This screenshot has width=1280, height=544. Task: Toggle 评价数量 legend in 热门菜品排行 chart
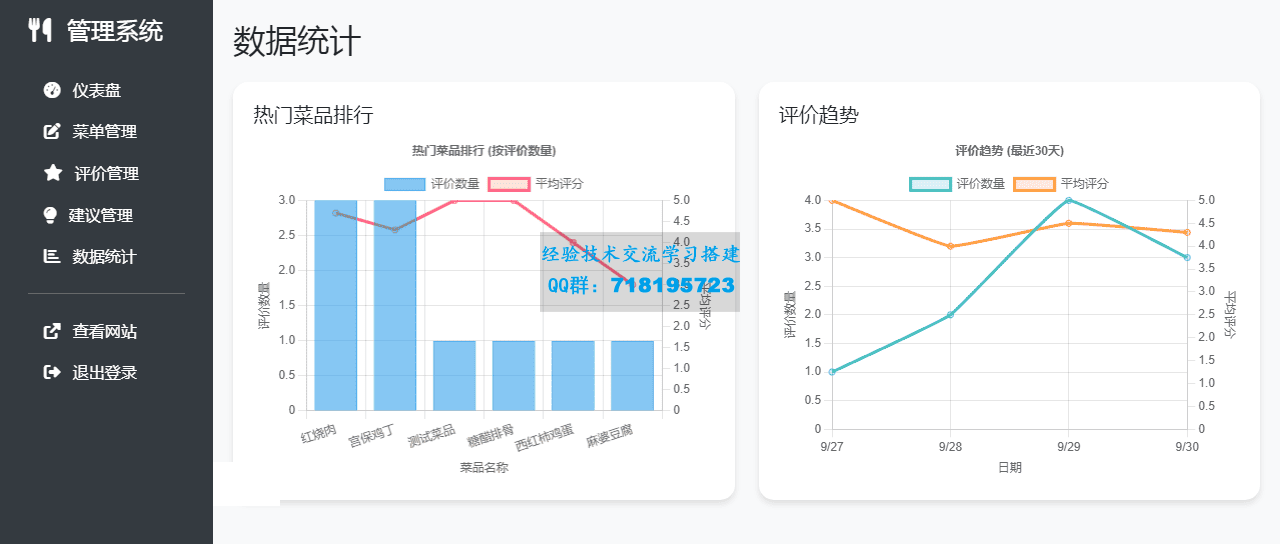429,184
